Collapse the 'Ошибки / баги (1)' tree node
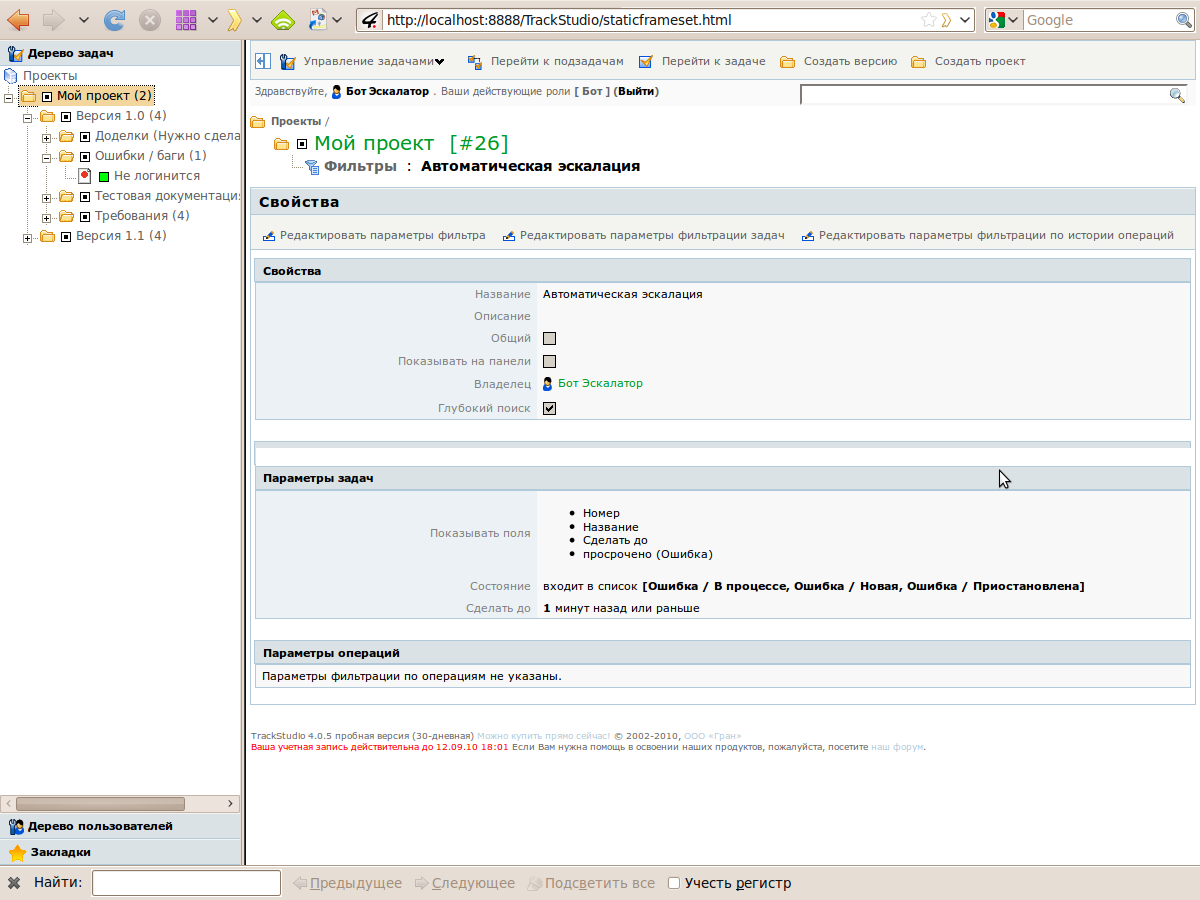 tap(47, 157)
